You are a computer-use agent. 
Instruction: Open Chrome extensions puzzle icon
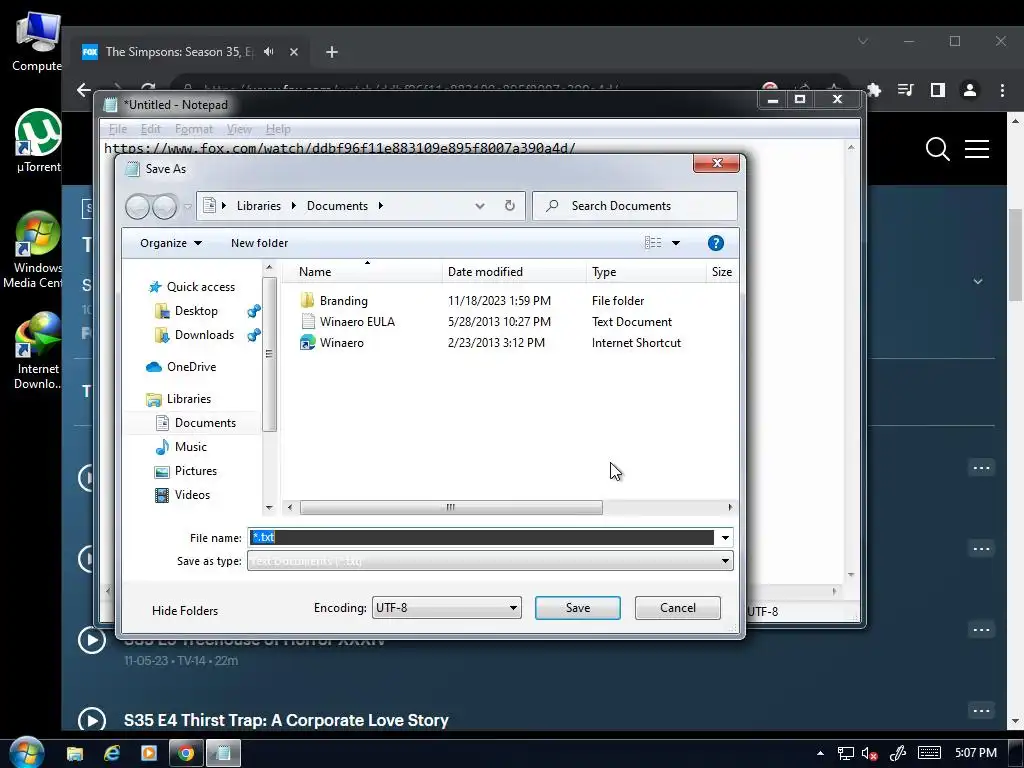[874, 89]
